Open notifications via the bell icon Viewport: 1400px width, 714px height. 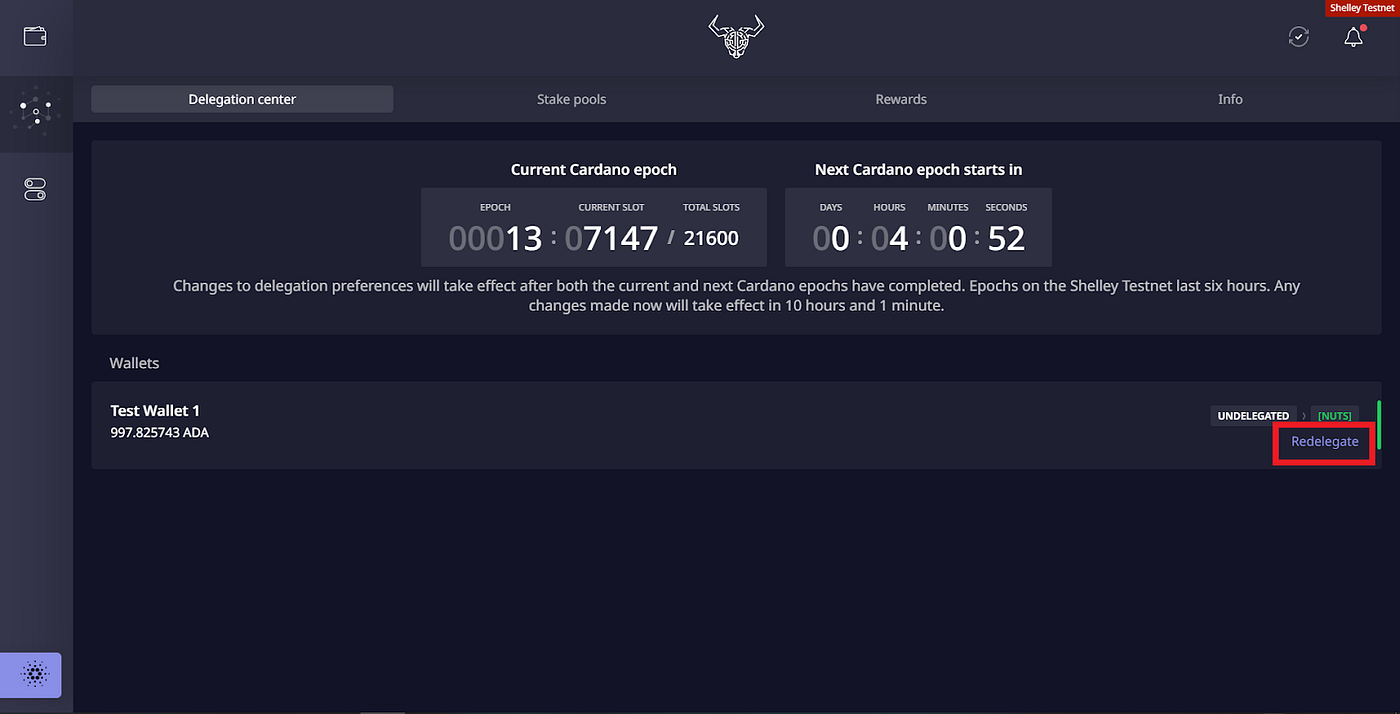1353,37
